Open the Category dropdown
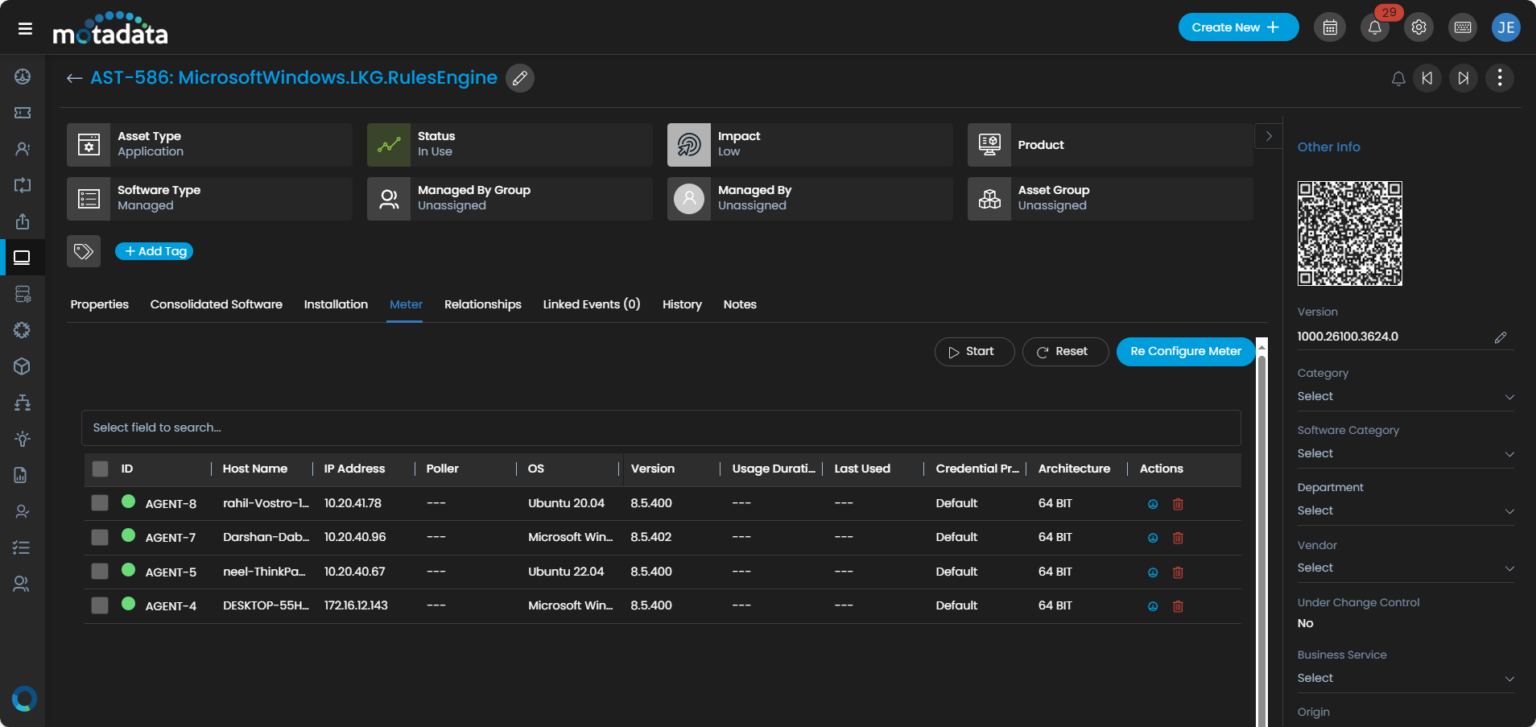The height and width of the screenshot is (727, 1536). point(1405,397)
